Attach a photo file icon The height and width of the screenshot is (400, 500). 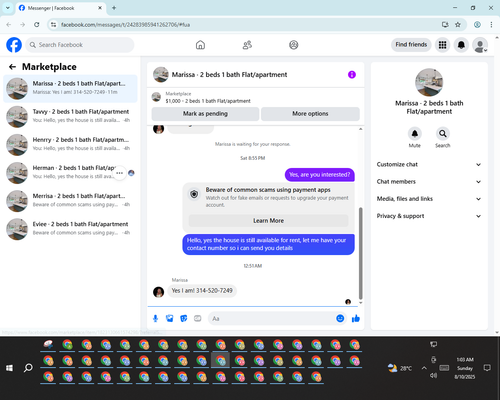point(169,318)
